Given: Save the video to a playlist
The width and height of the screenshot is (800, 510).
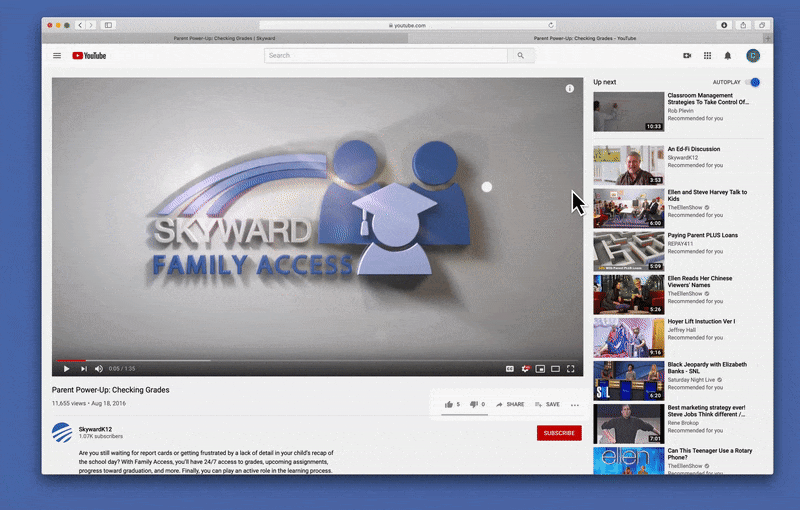Looking at the screenshot, I should pos(547,404).
